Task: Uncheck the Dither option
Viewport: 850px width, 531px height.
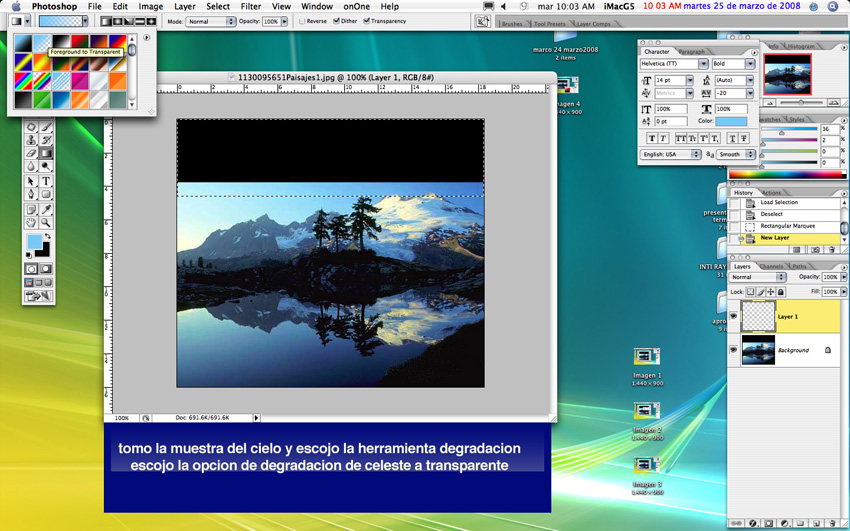Action: pyautogui.click(x=337, y=21)
